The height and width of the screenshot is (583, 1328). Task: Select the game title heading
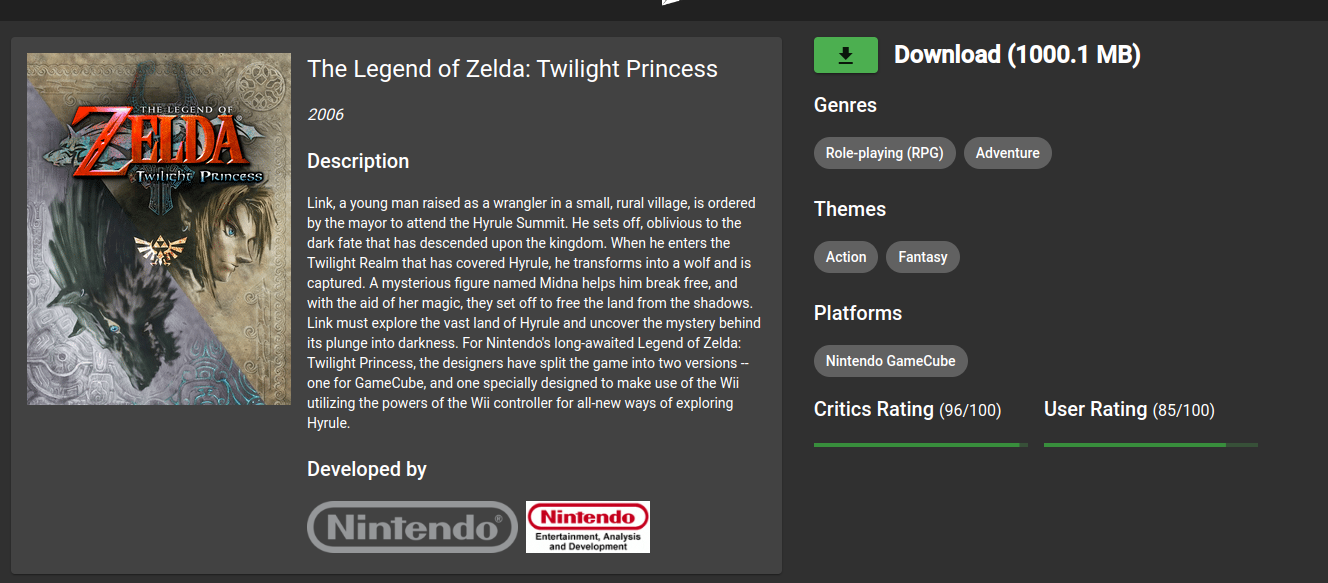[x=512, y=69]
